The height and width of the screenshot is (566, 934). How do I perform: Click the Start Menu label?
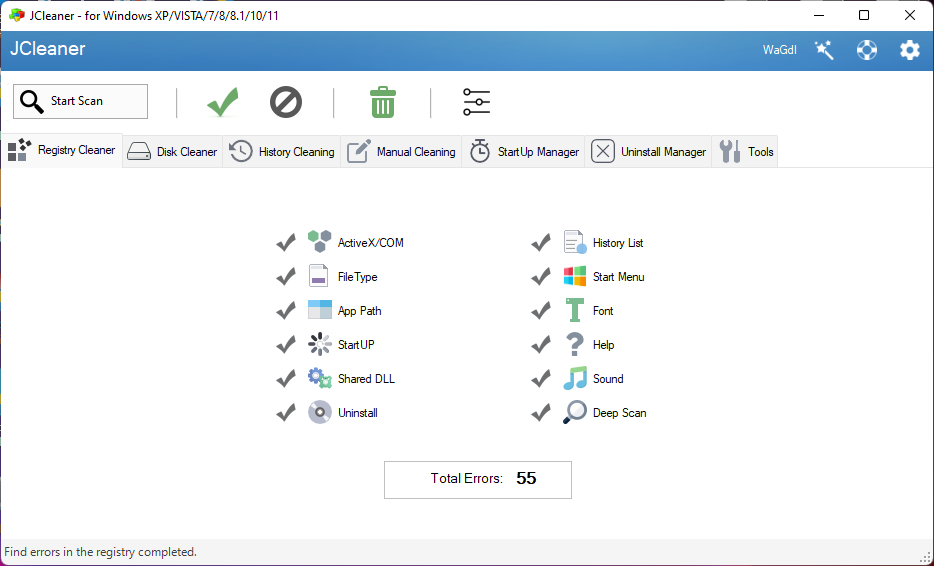tap(618, 277)
